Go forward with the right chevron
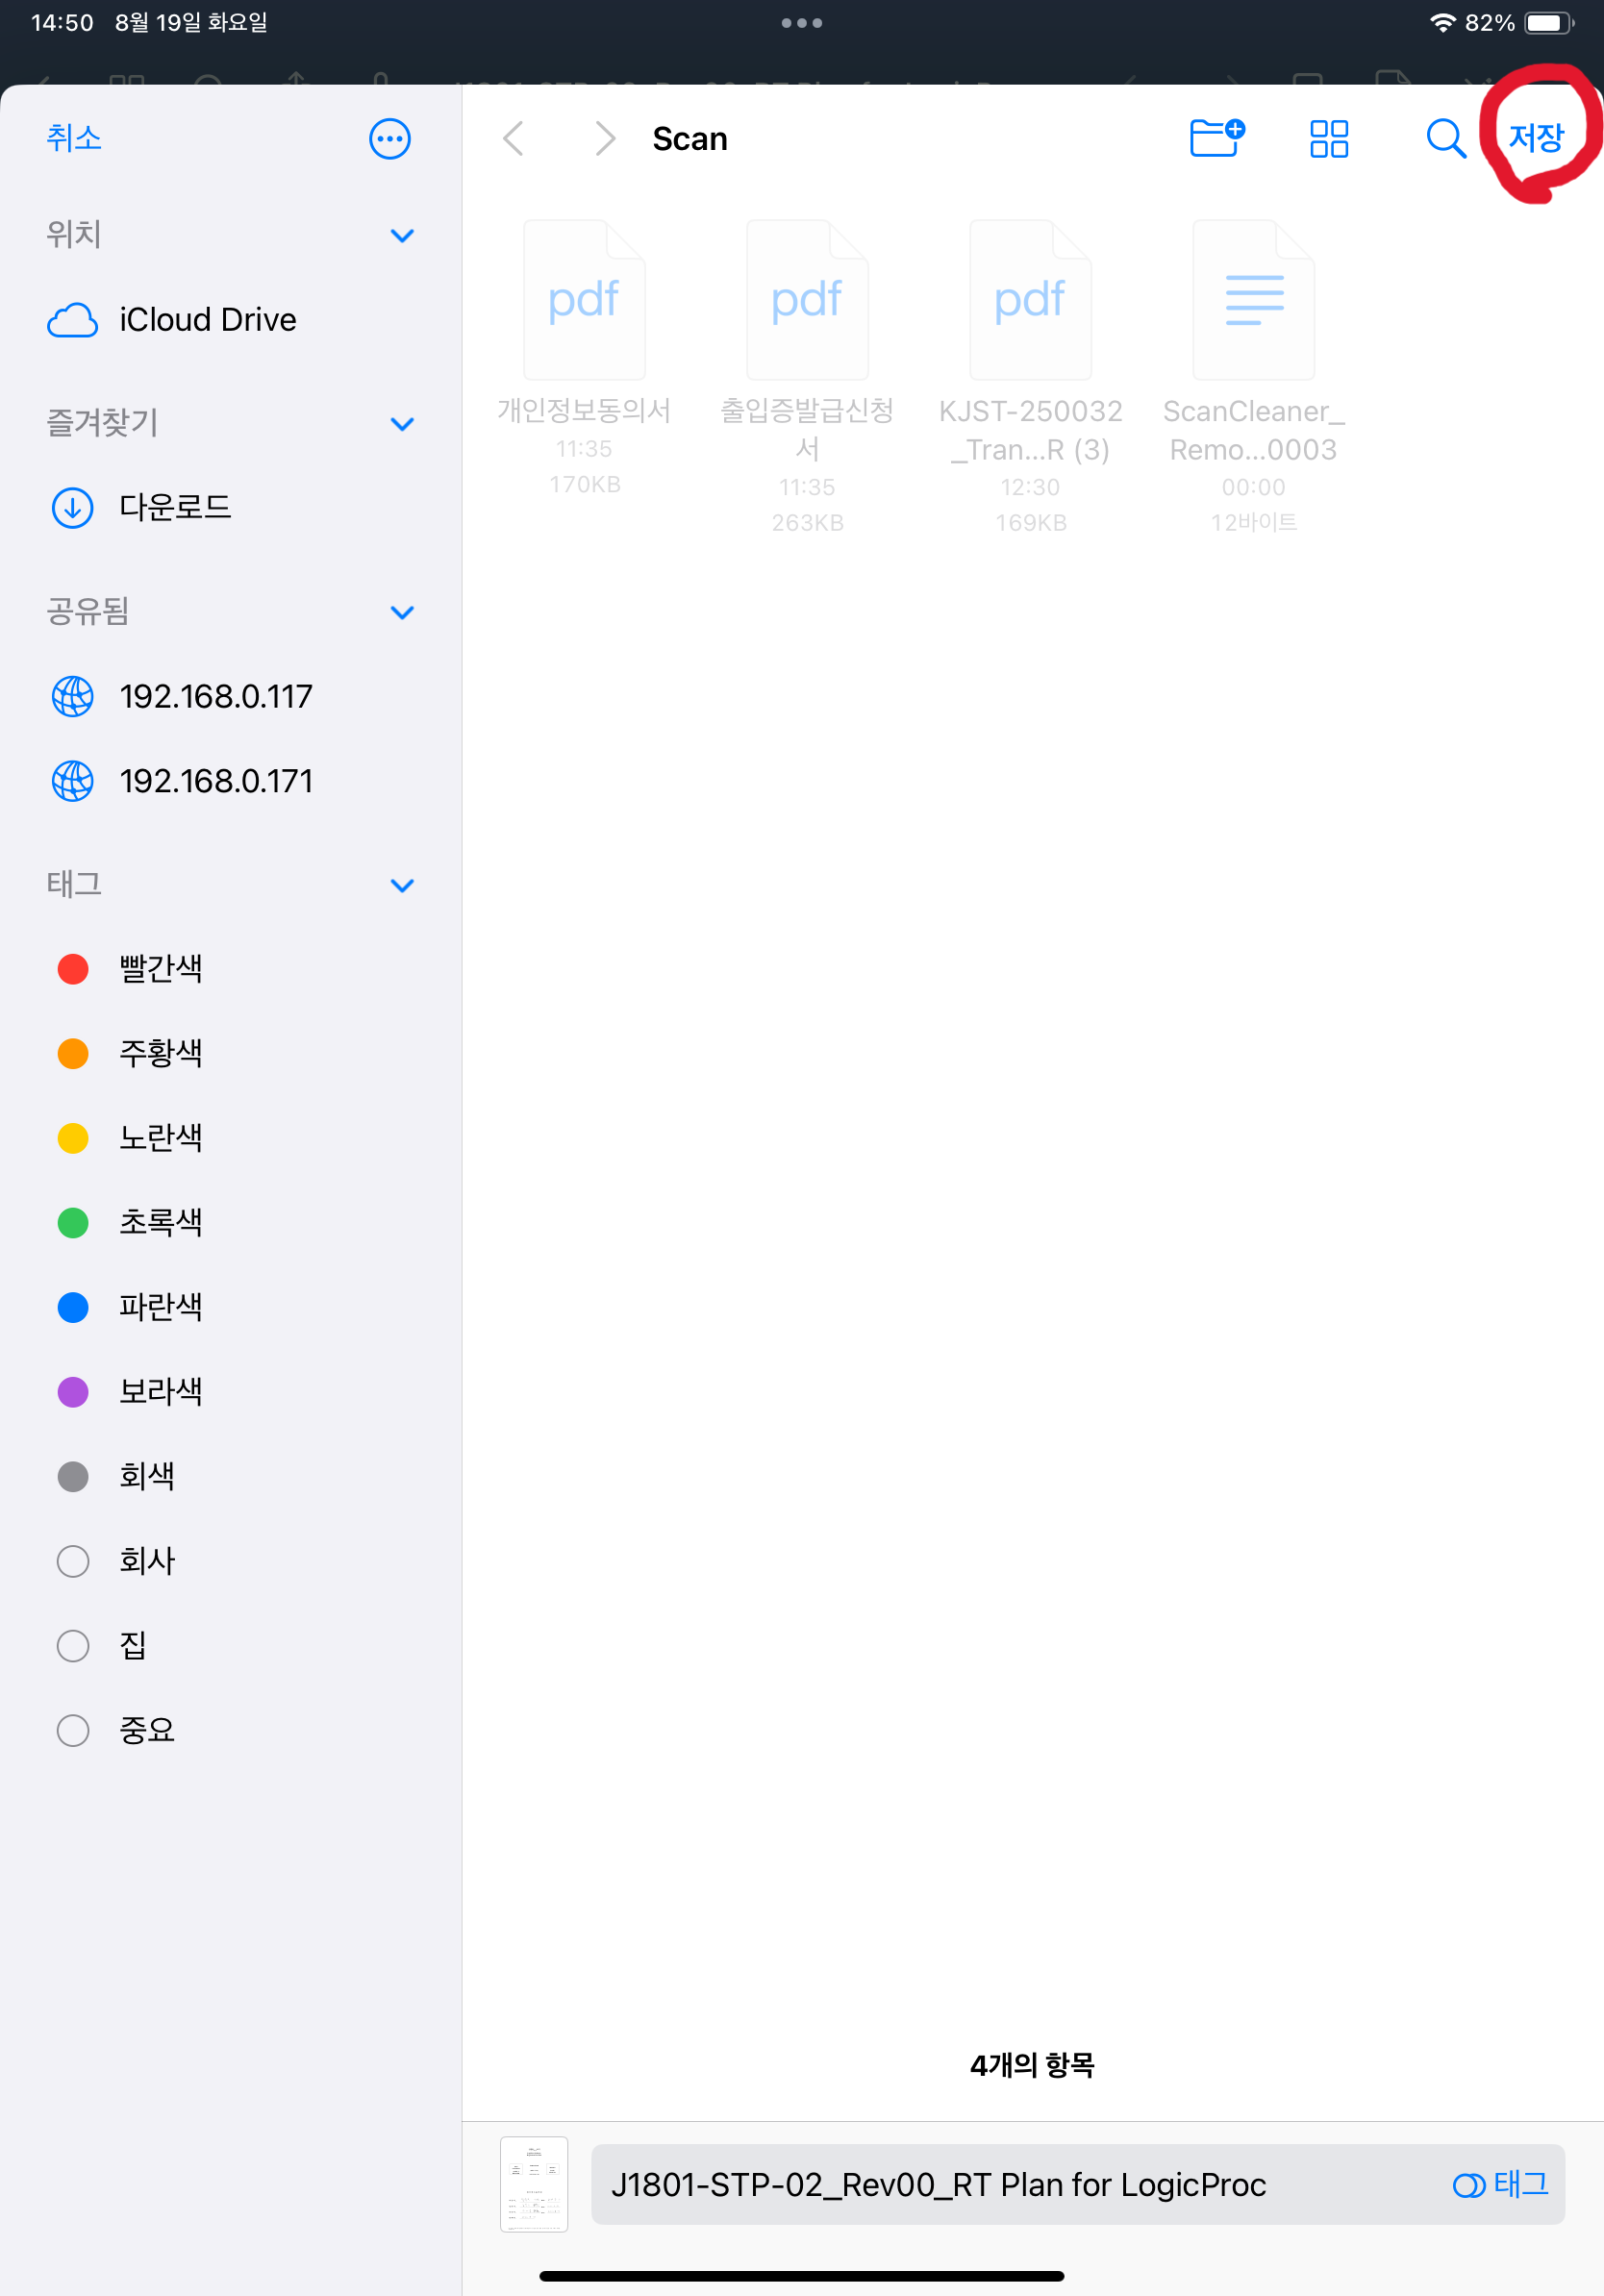 tap(604, 139)
